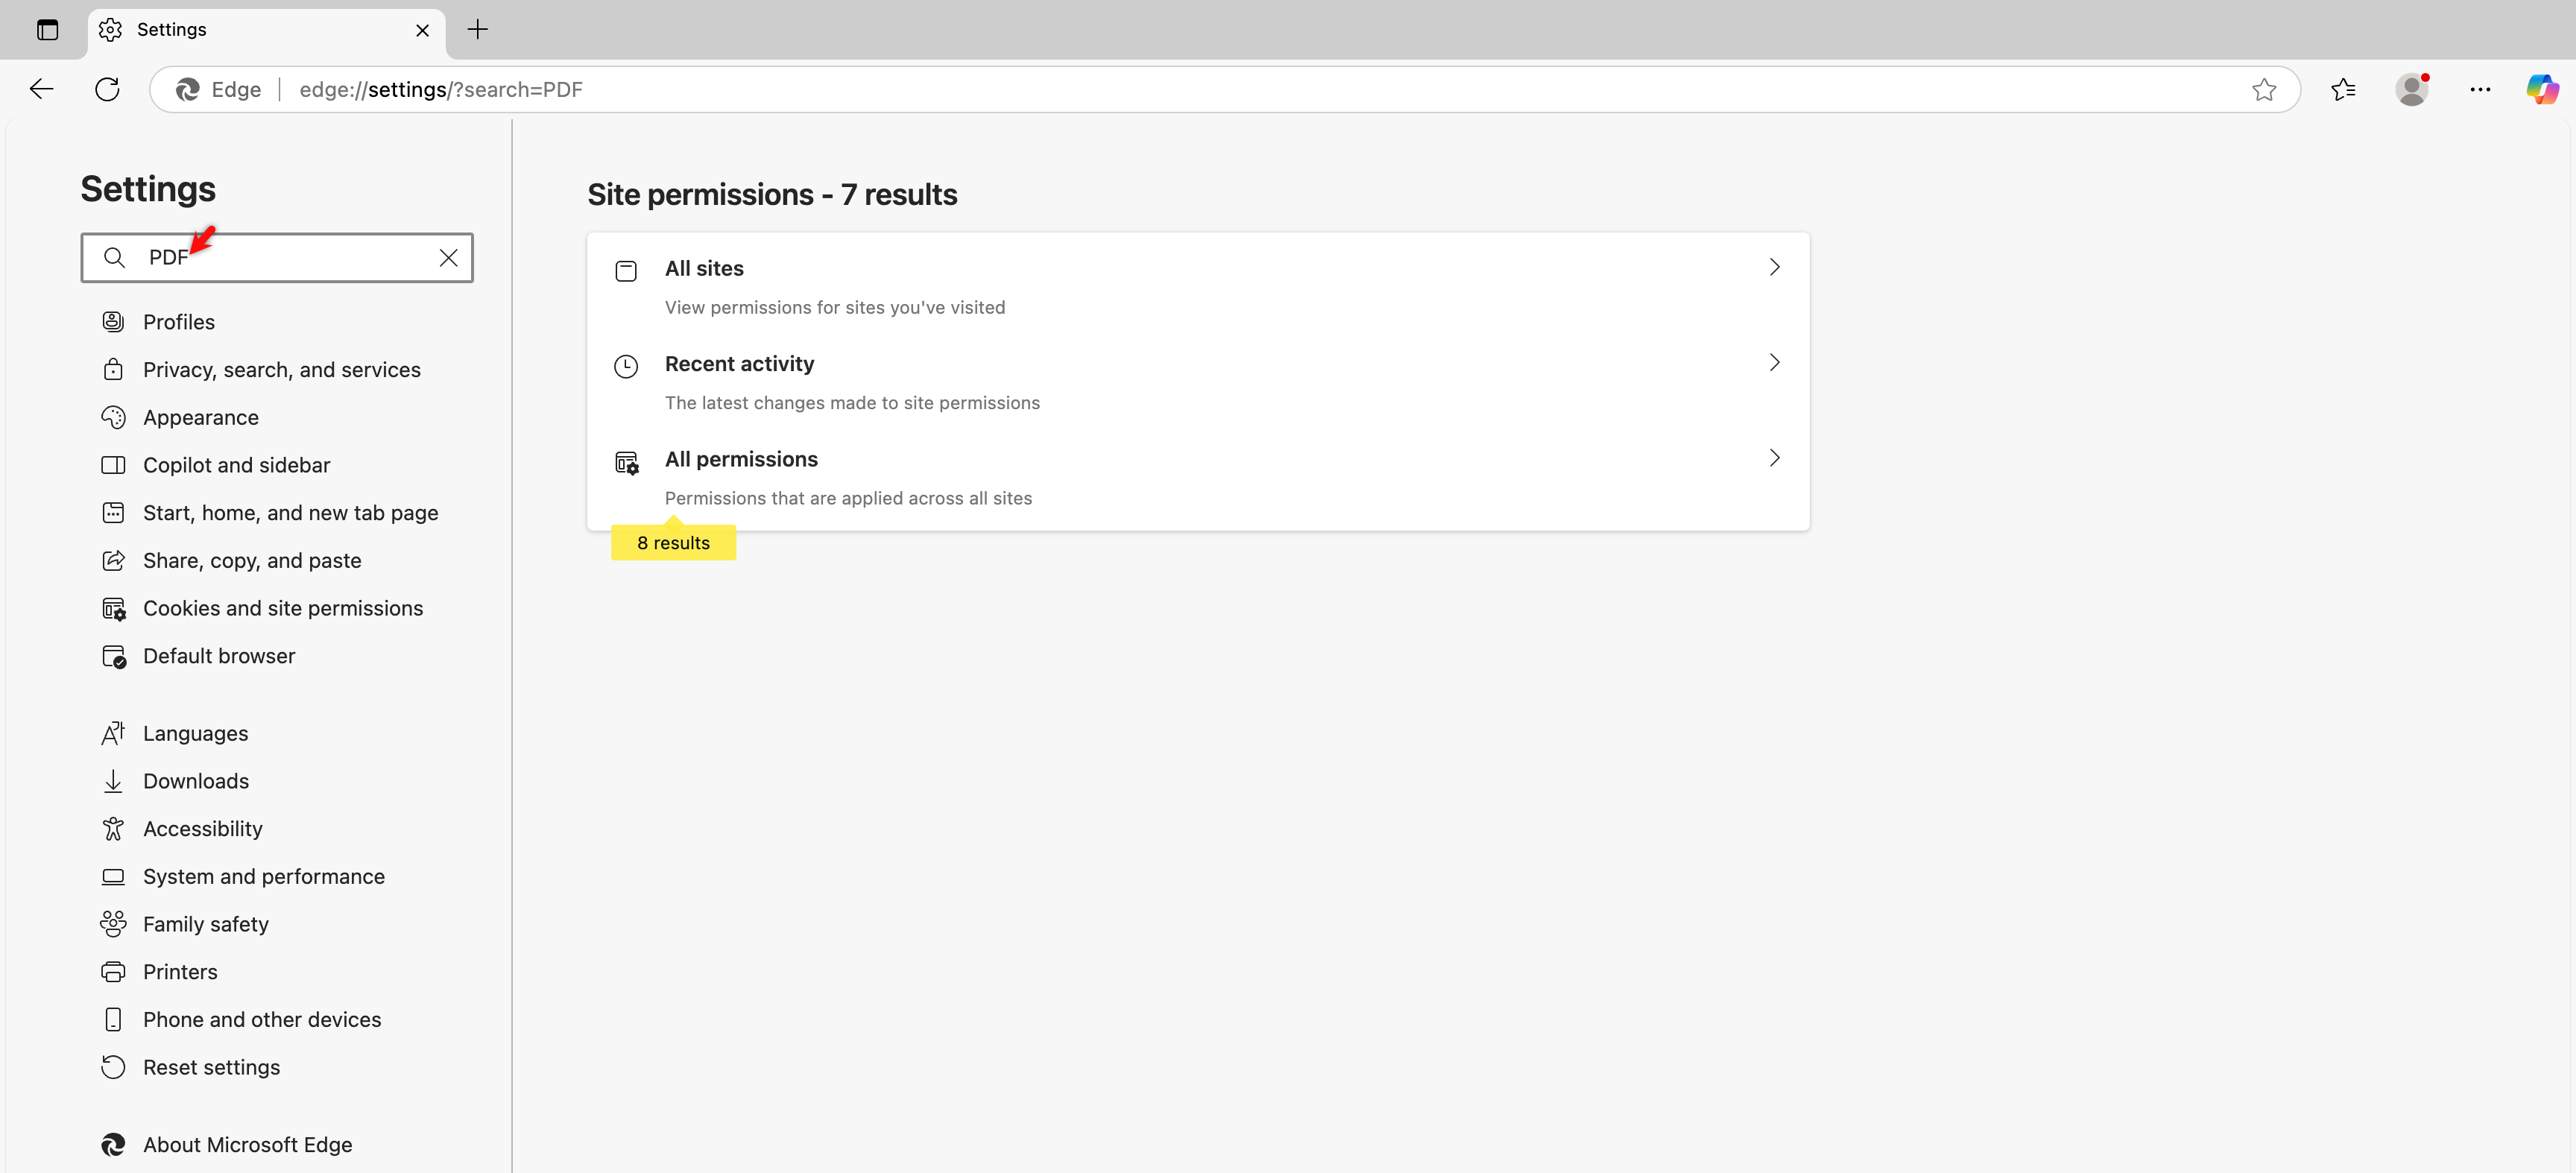The width and height of the screenshot is (2576, 1173).
Task: Open Settings and more ellipsis menu
Action: [2479, 89]
